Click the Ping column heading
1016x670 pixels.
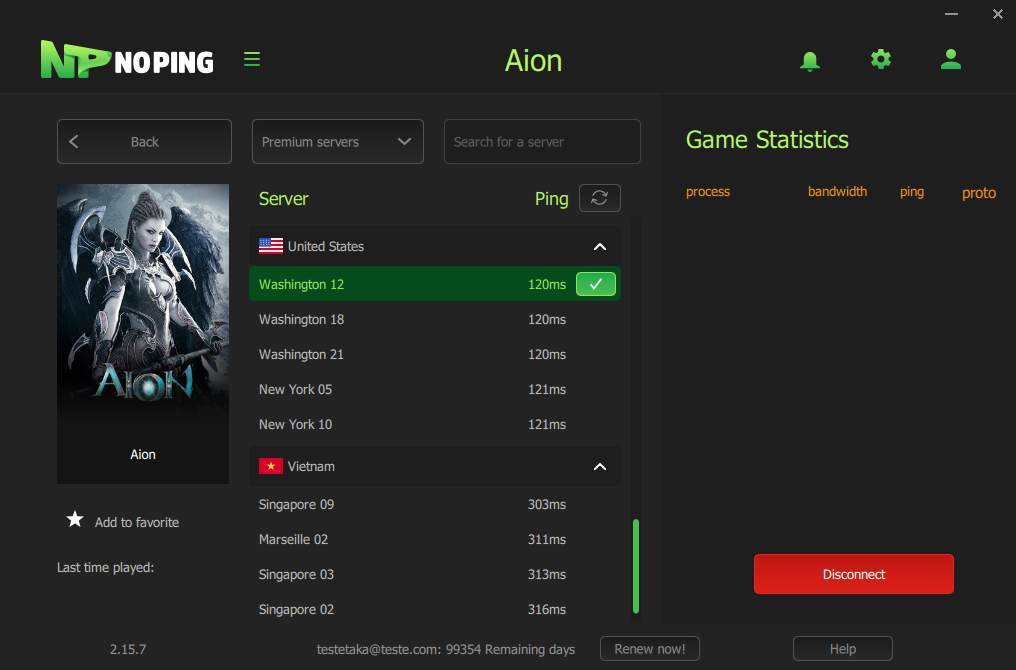tap(551, 199)
